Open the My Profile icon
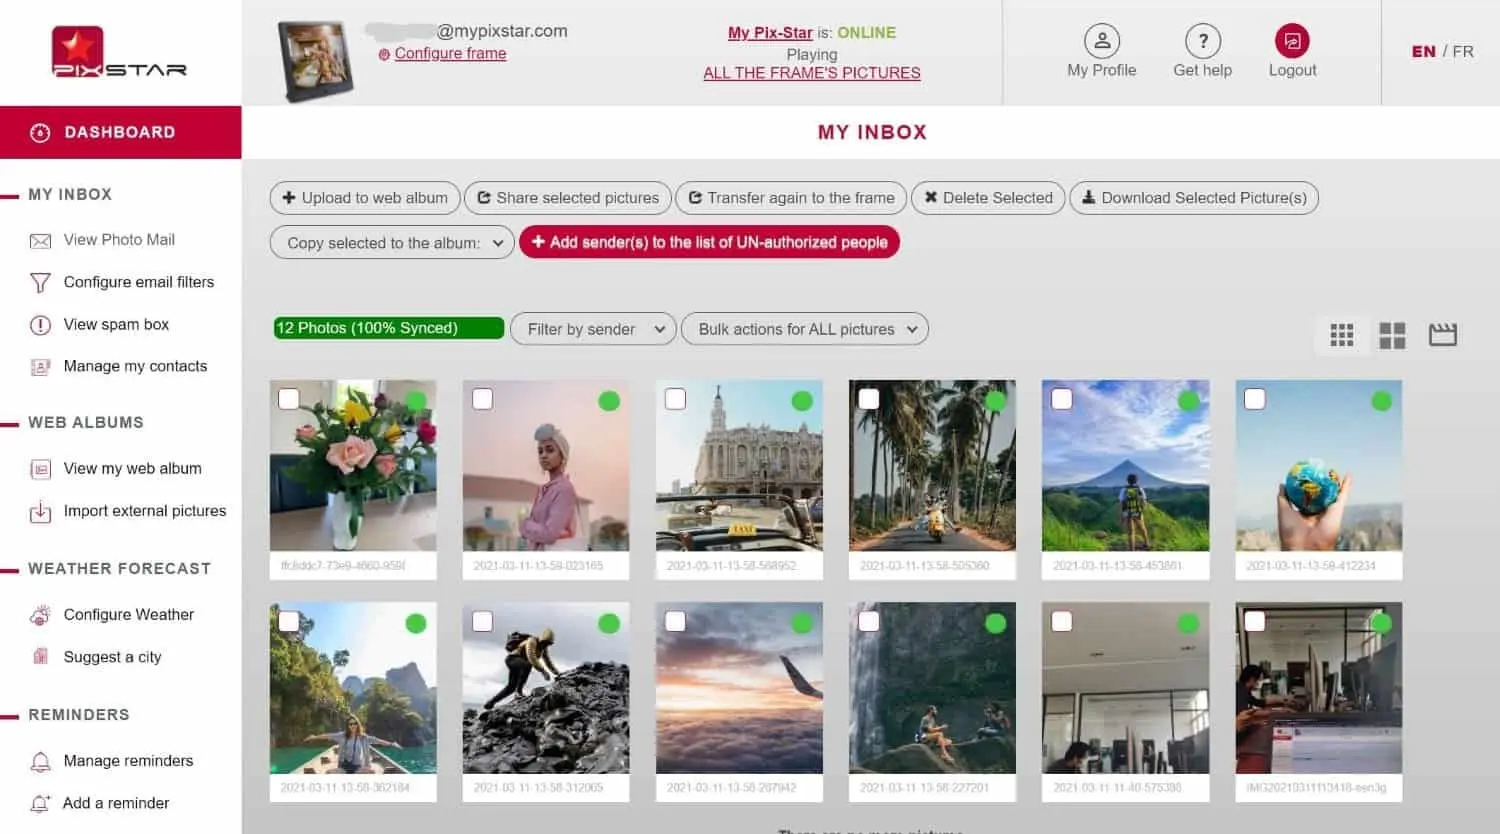The image size is (1500, 834). (x=1101, y=41)
